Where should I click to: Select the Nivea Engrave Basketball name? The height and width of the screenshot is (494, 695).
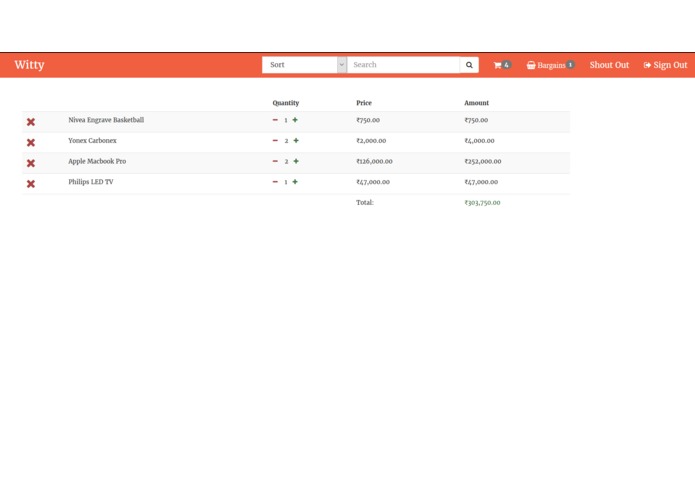point(106,120)
